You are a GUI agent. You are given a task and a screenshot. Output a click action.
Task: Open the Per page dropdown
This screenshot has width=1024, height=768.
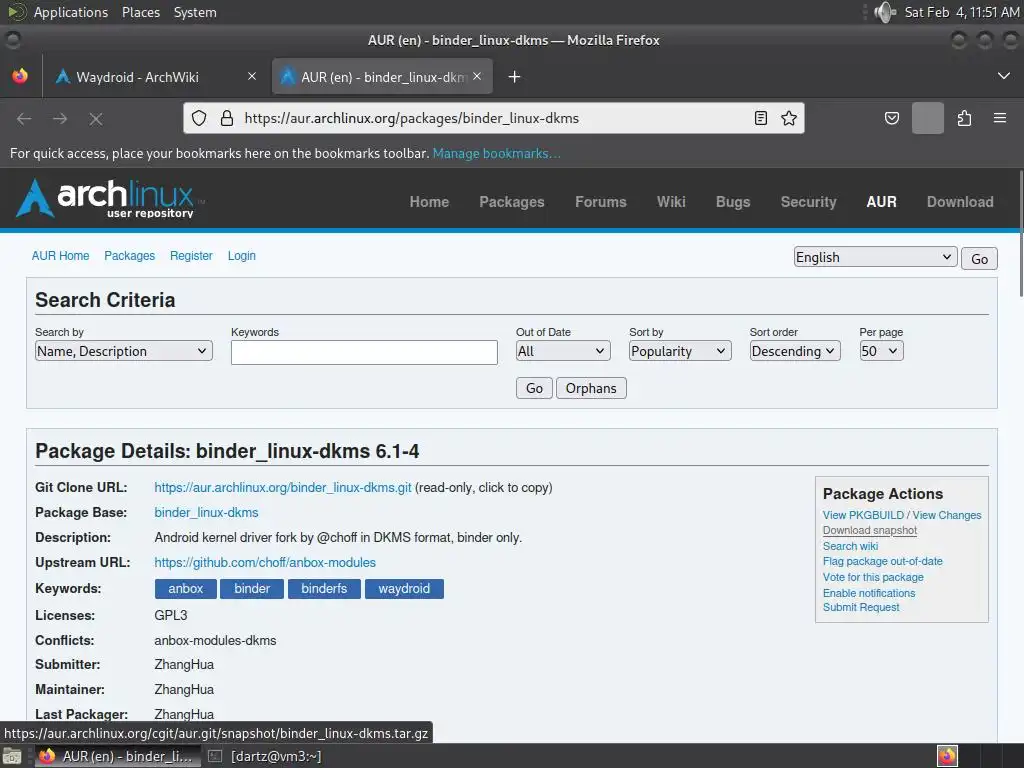click(x=881, y=351)
